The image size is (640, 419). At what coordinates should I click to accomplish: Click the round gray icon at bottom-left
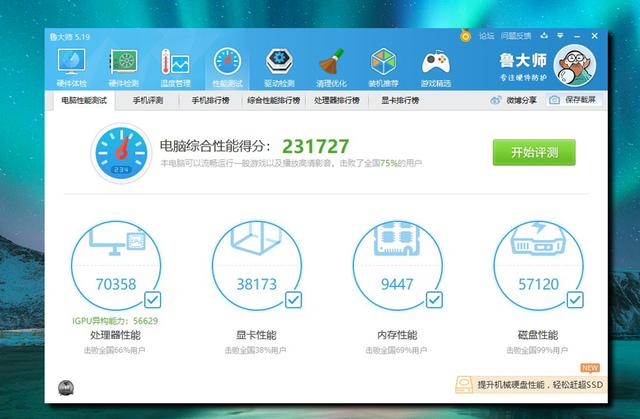[66, 388]
